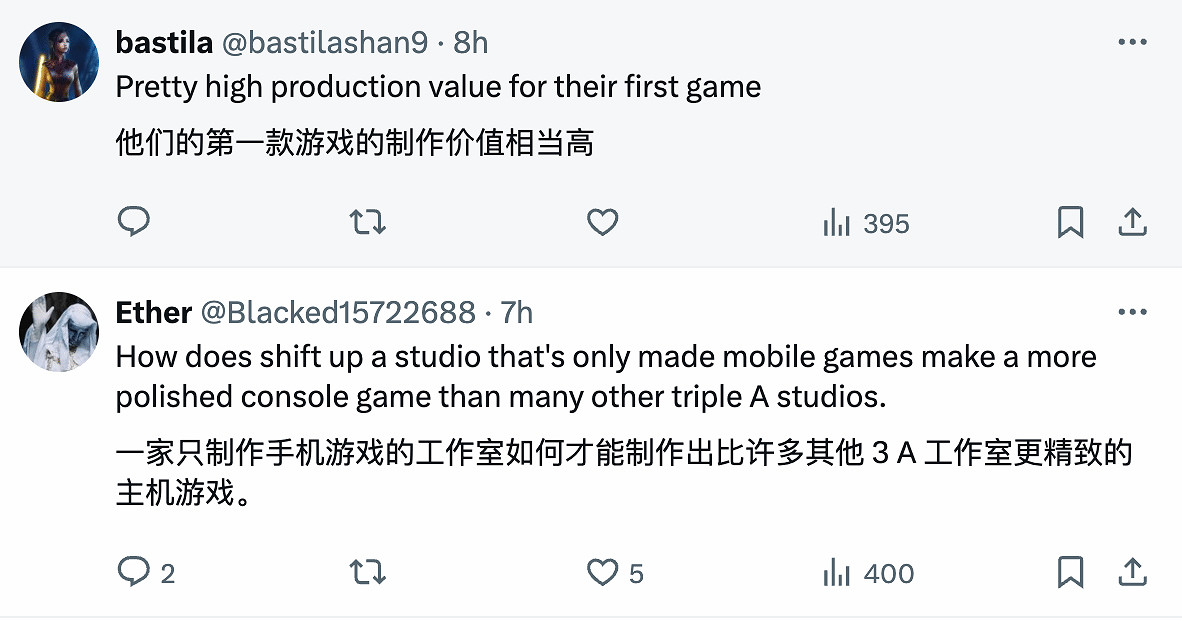Like Ether's tweet about shift up studio
1182x620 pixels.
point(600,572)
